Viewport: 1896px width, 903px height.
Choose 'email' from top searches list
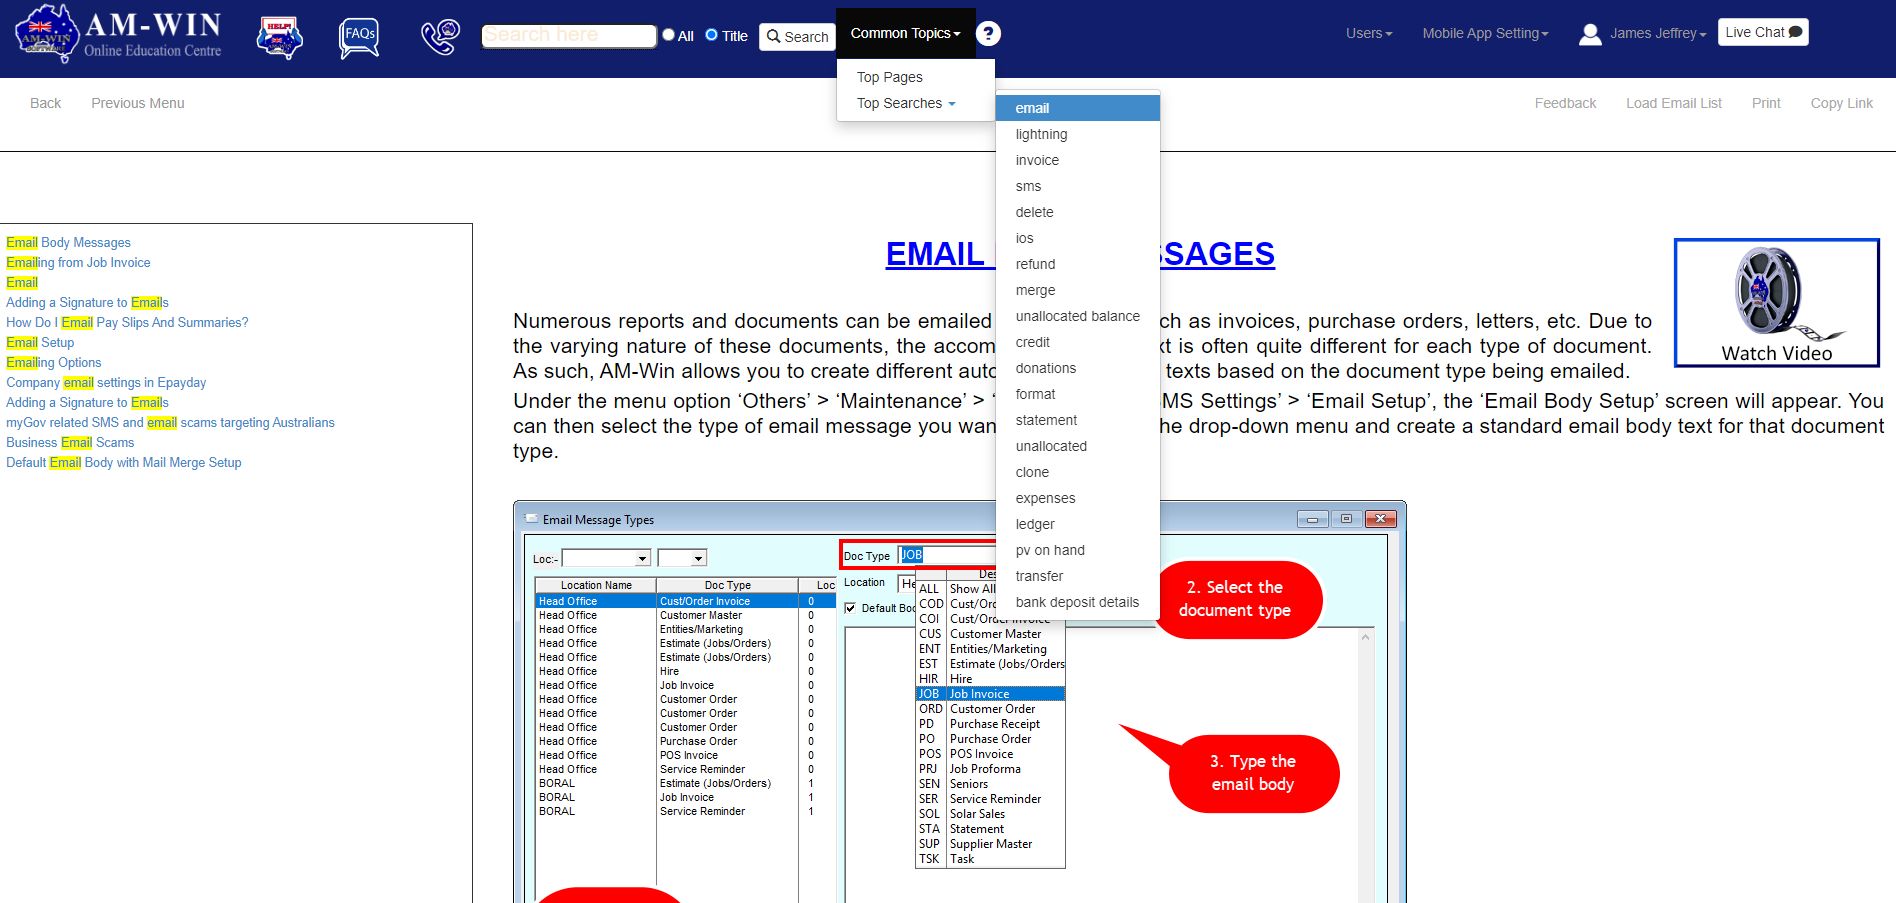[x=1078, y=108]
